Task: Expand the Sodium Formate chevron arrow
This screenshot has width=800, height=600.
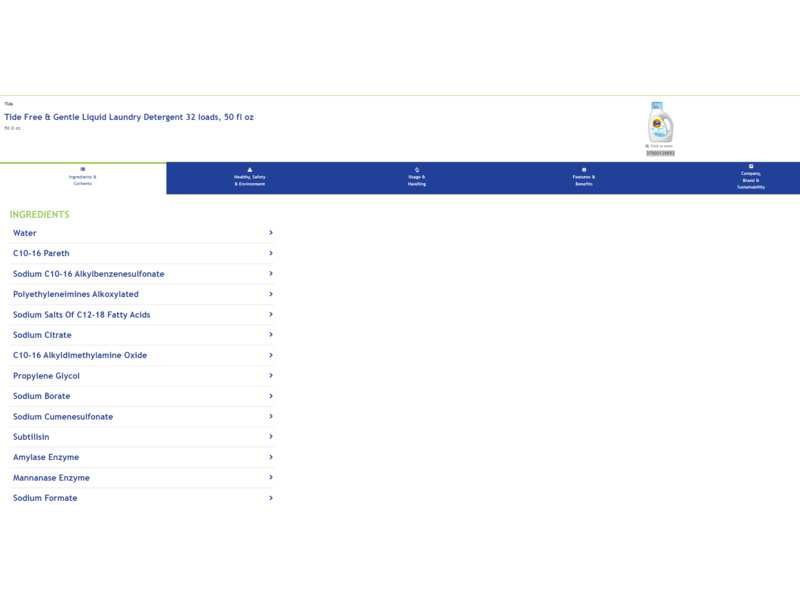Action: point(271,498)
